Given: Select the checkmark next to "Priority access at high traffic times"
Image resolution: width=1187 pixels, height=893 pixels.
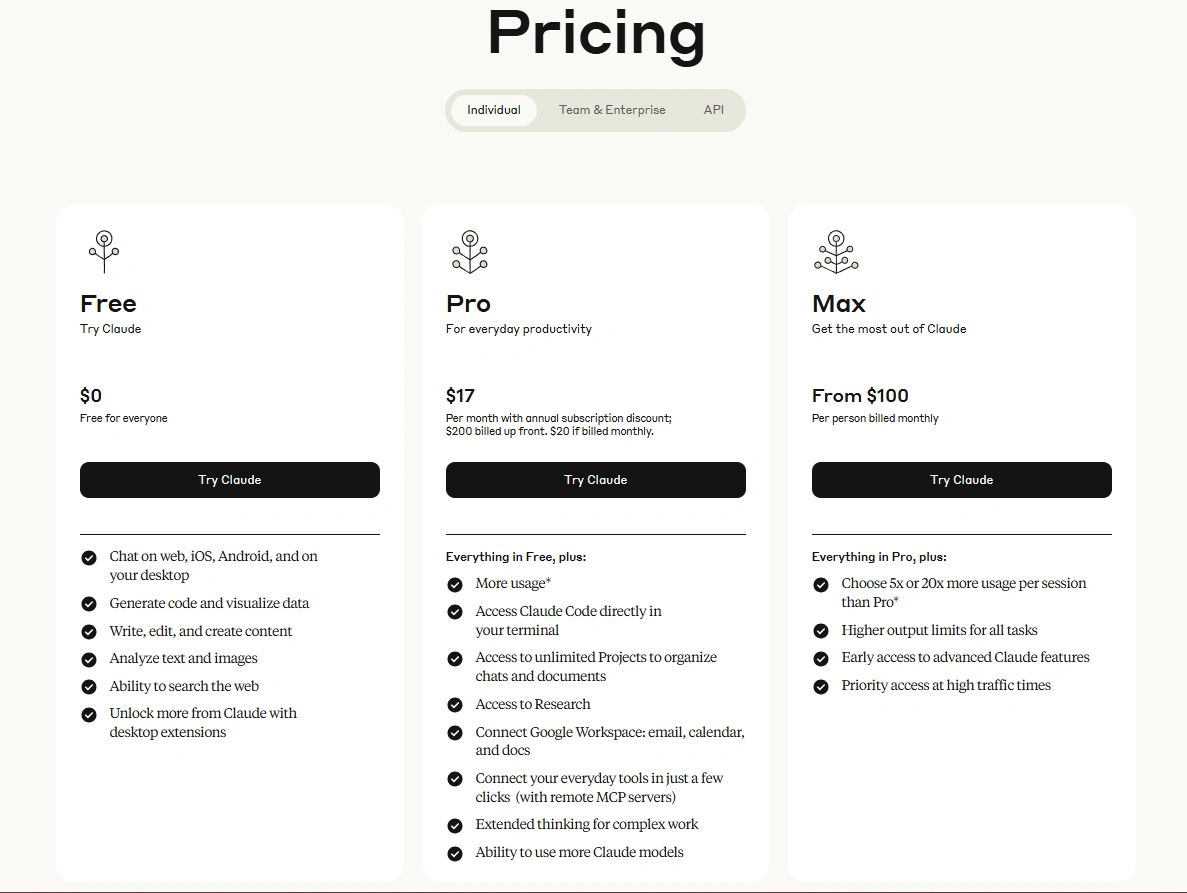Looking at the screenshot, I should (820, 685).
